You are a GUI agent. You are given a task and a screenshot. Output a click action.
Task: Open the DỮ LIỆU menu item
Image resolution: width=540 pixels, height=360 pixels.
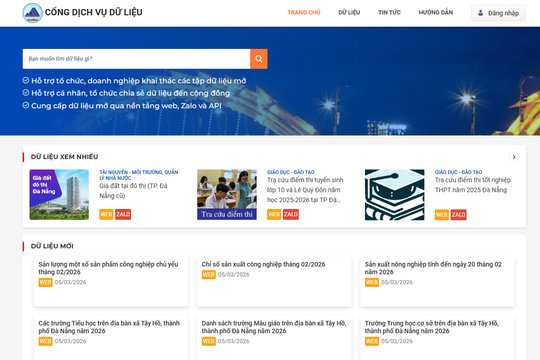(x=349, y=12)
